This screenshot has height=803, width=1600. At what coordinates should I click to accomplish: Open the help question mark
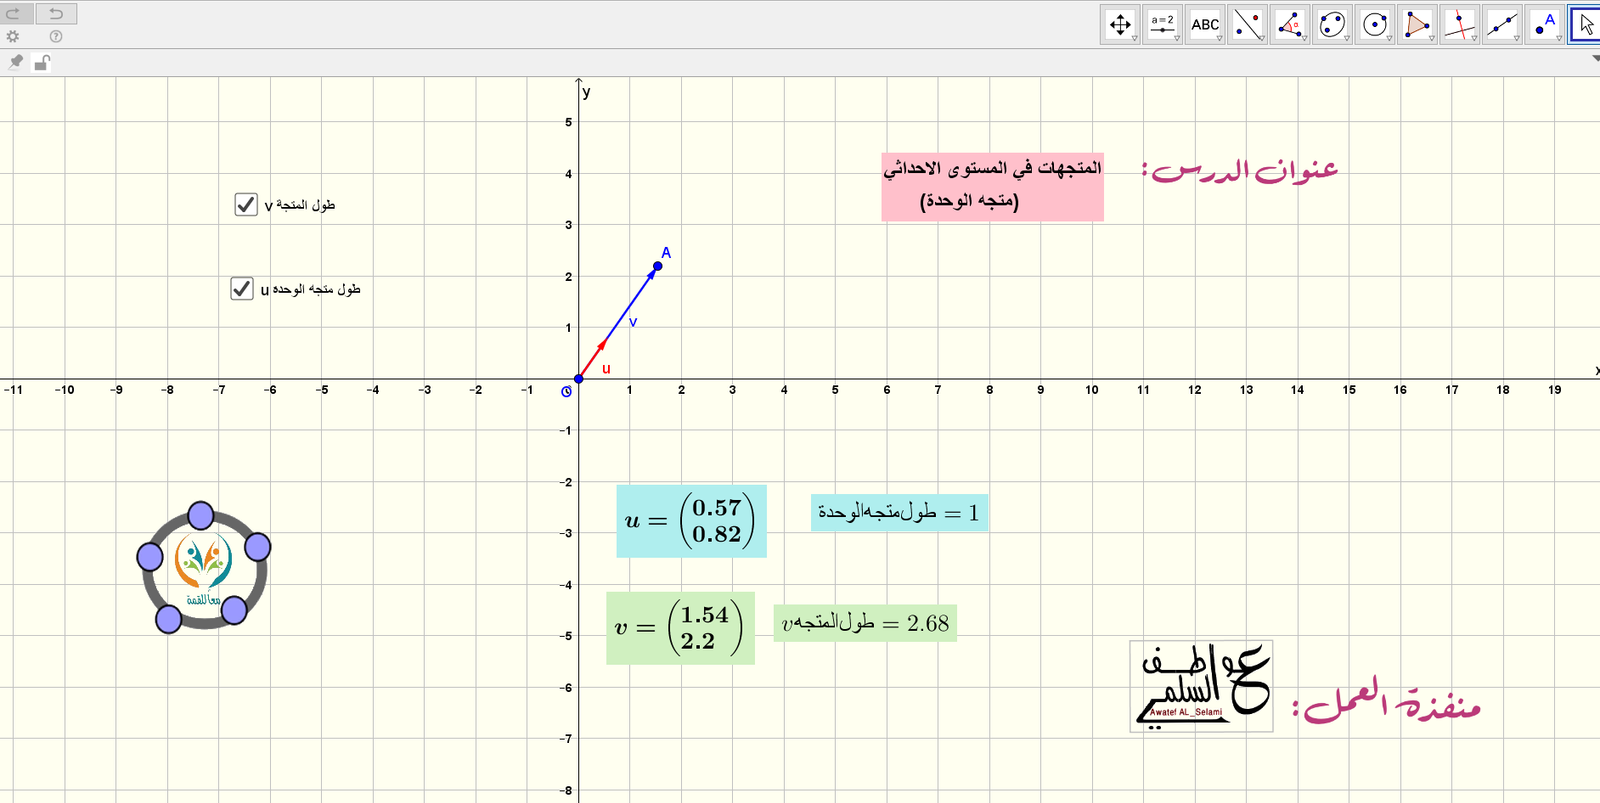pyautogui.click(x=56, y=36)
